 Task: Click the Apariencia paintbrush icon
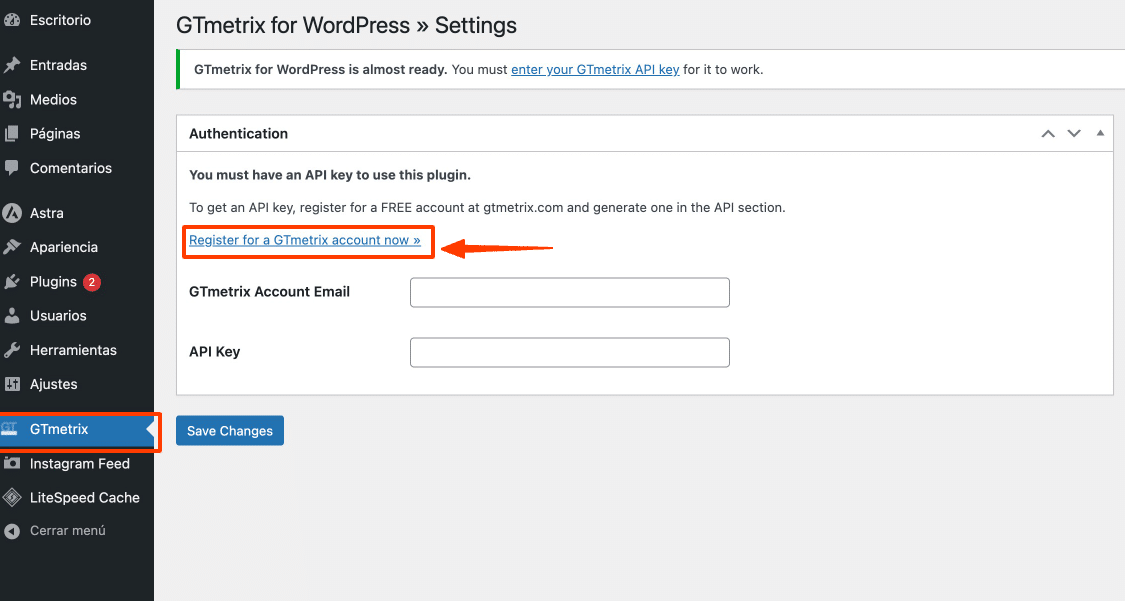coord(11,247)
